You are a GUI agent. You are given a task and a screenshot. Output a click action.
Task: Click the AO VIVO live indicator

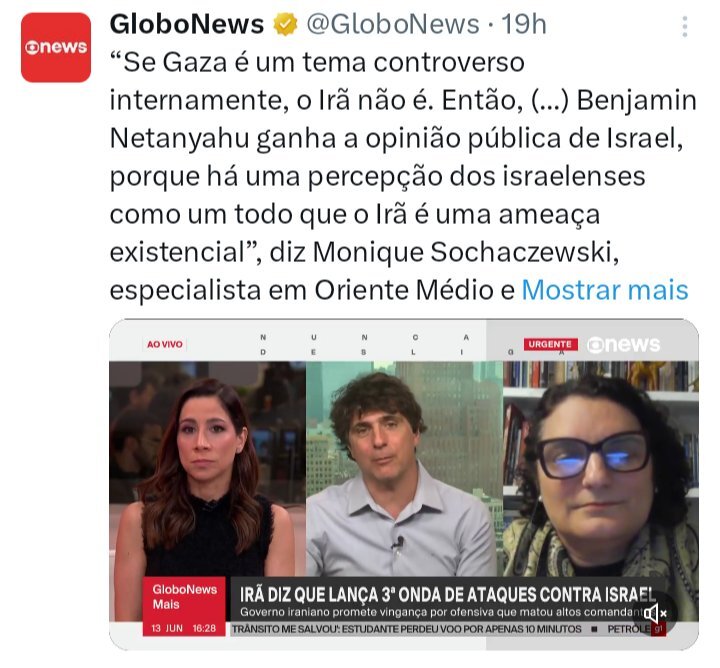(x=165, y=344)
